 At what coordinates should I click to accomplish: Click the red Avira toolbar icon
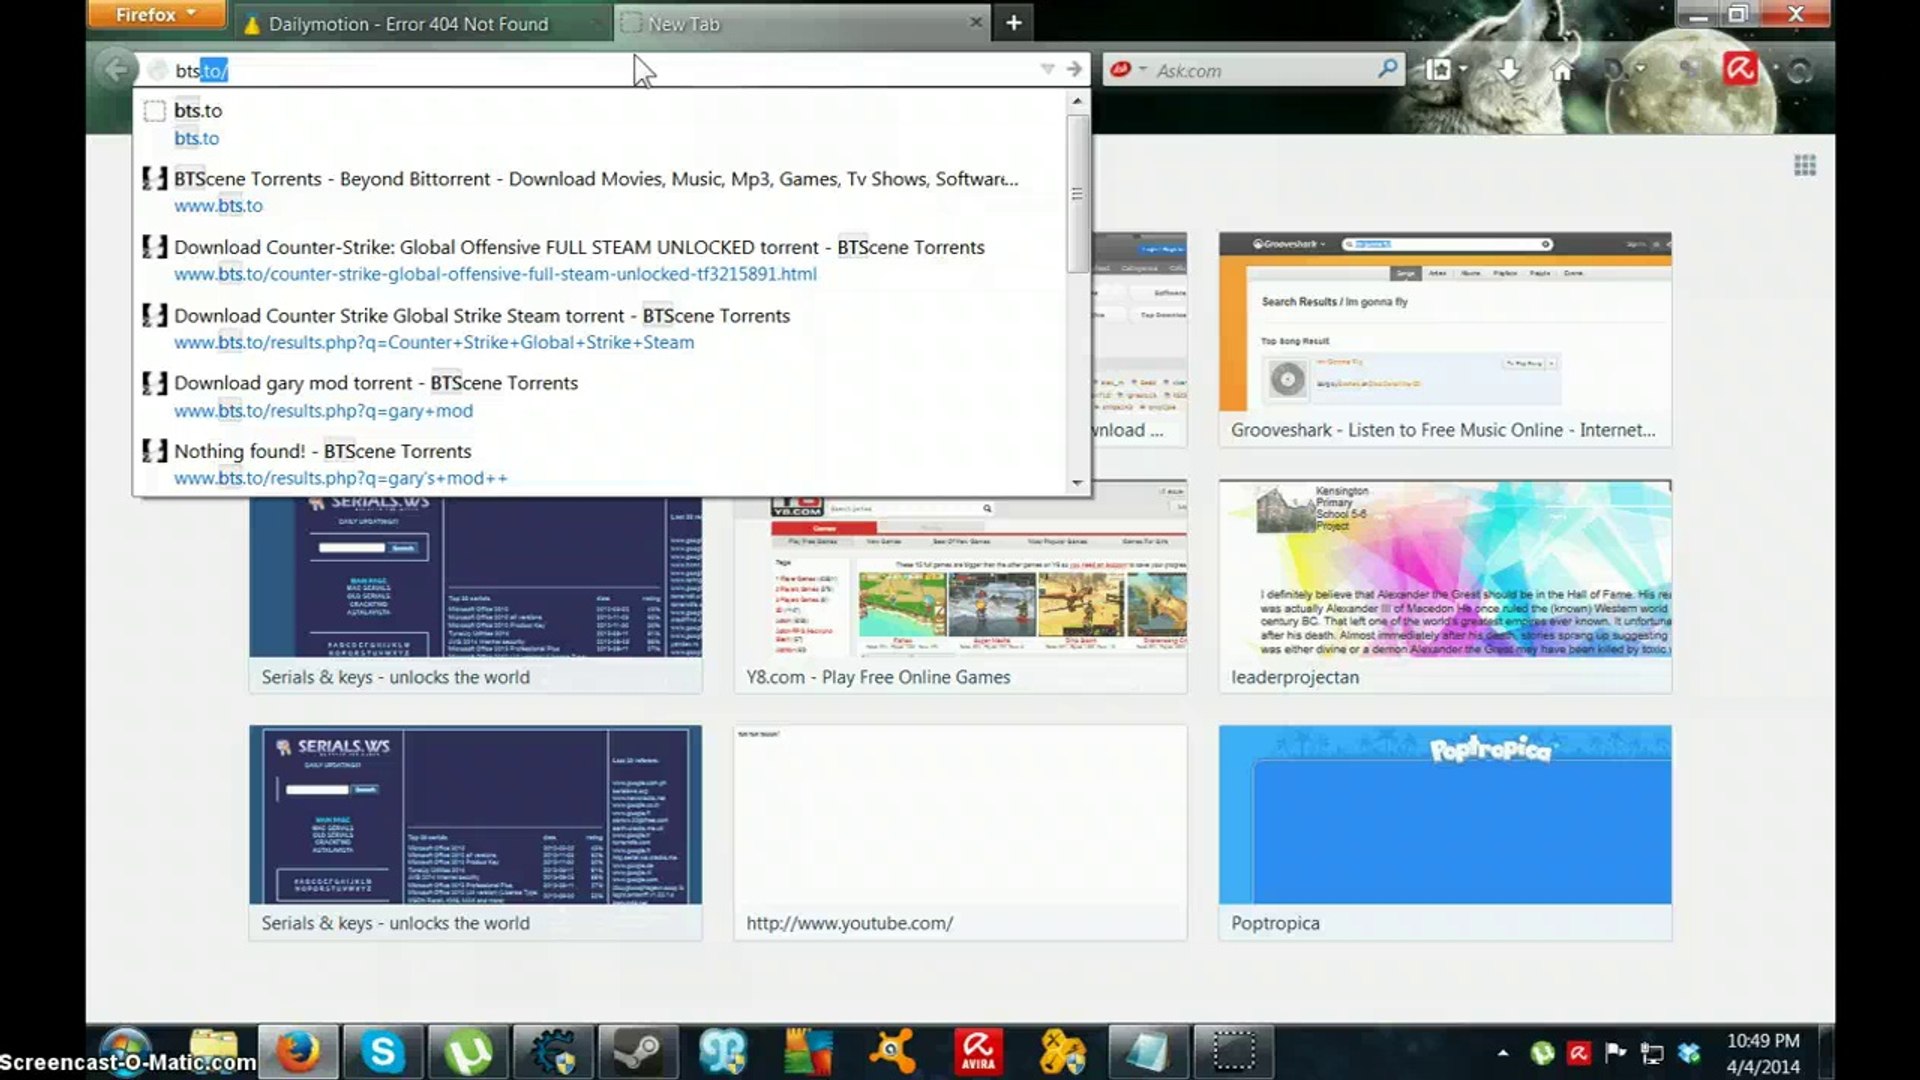point(1740,69)
